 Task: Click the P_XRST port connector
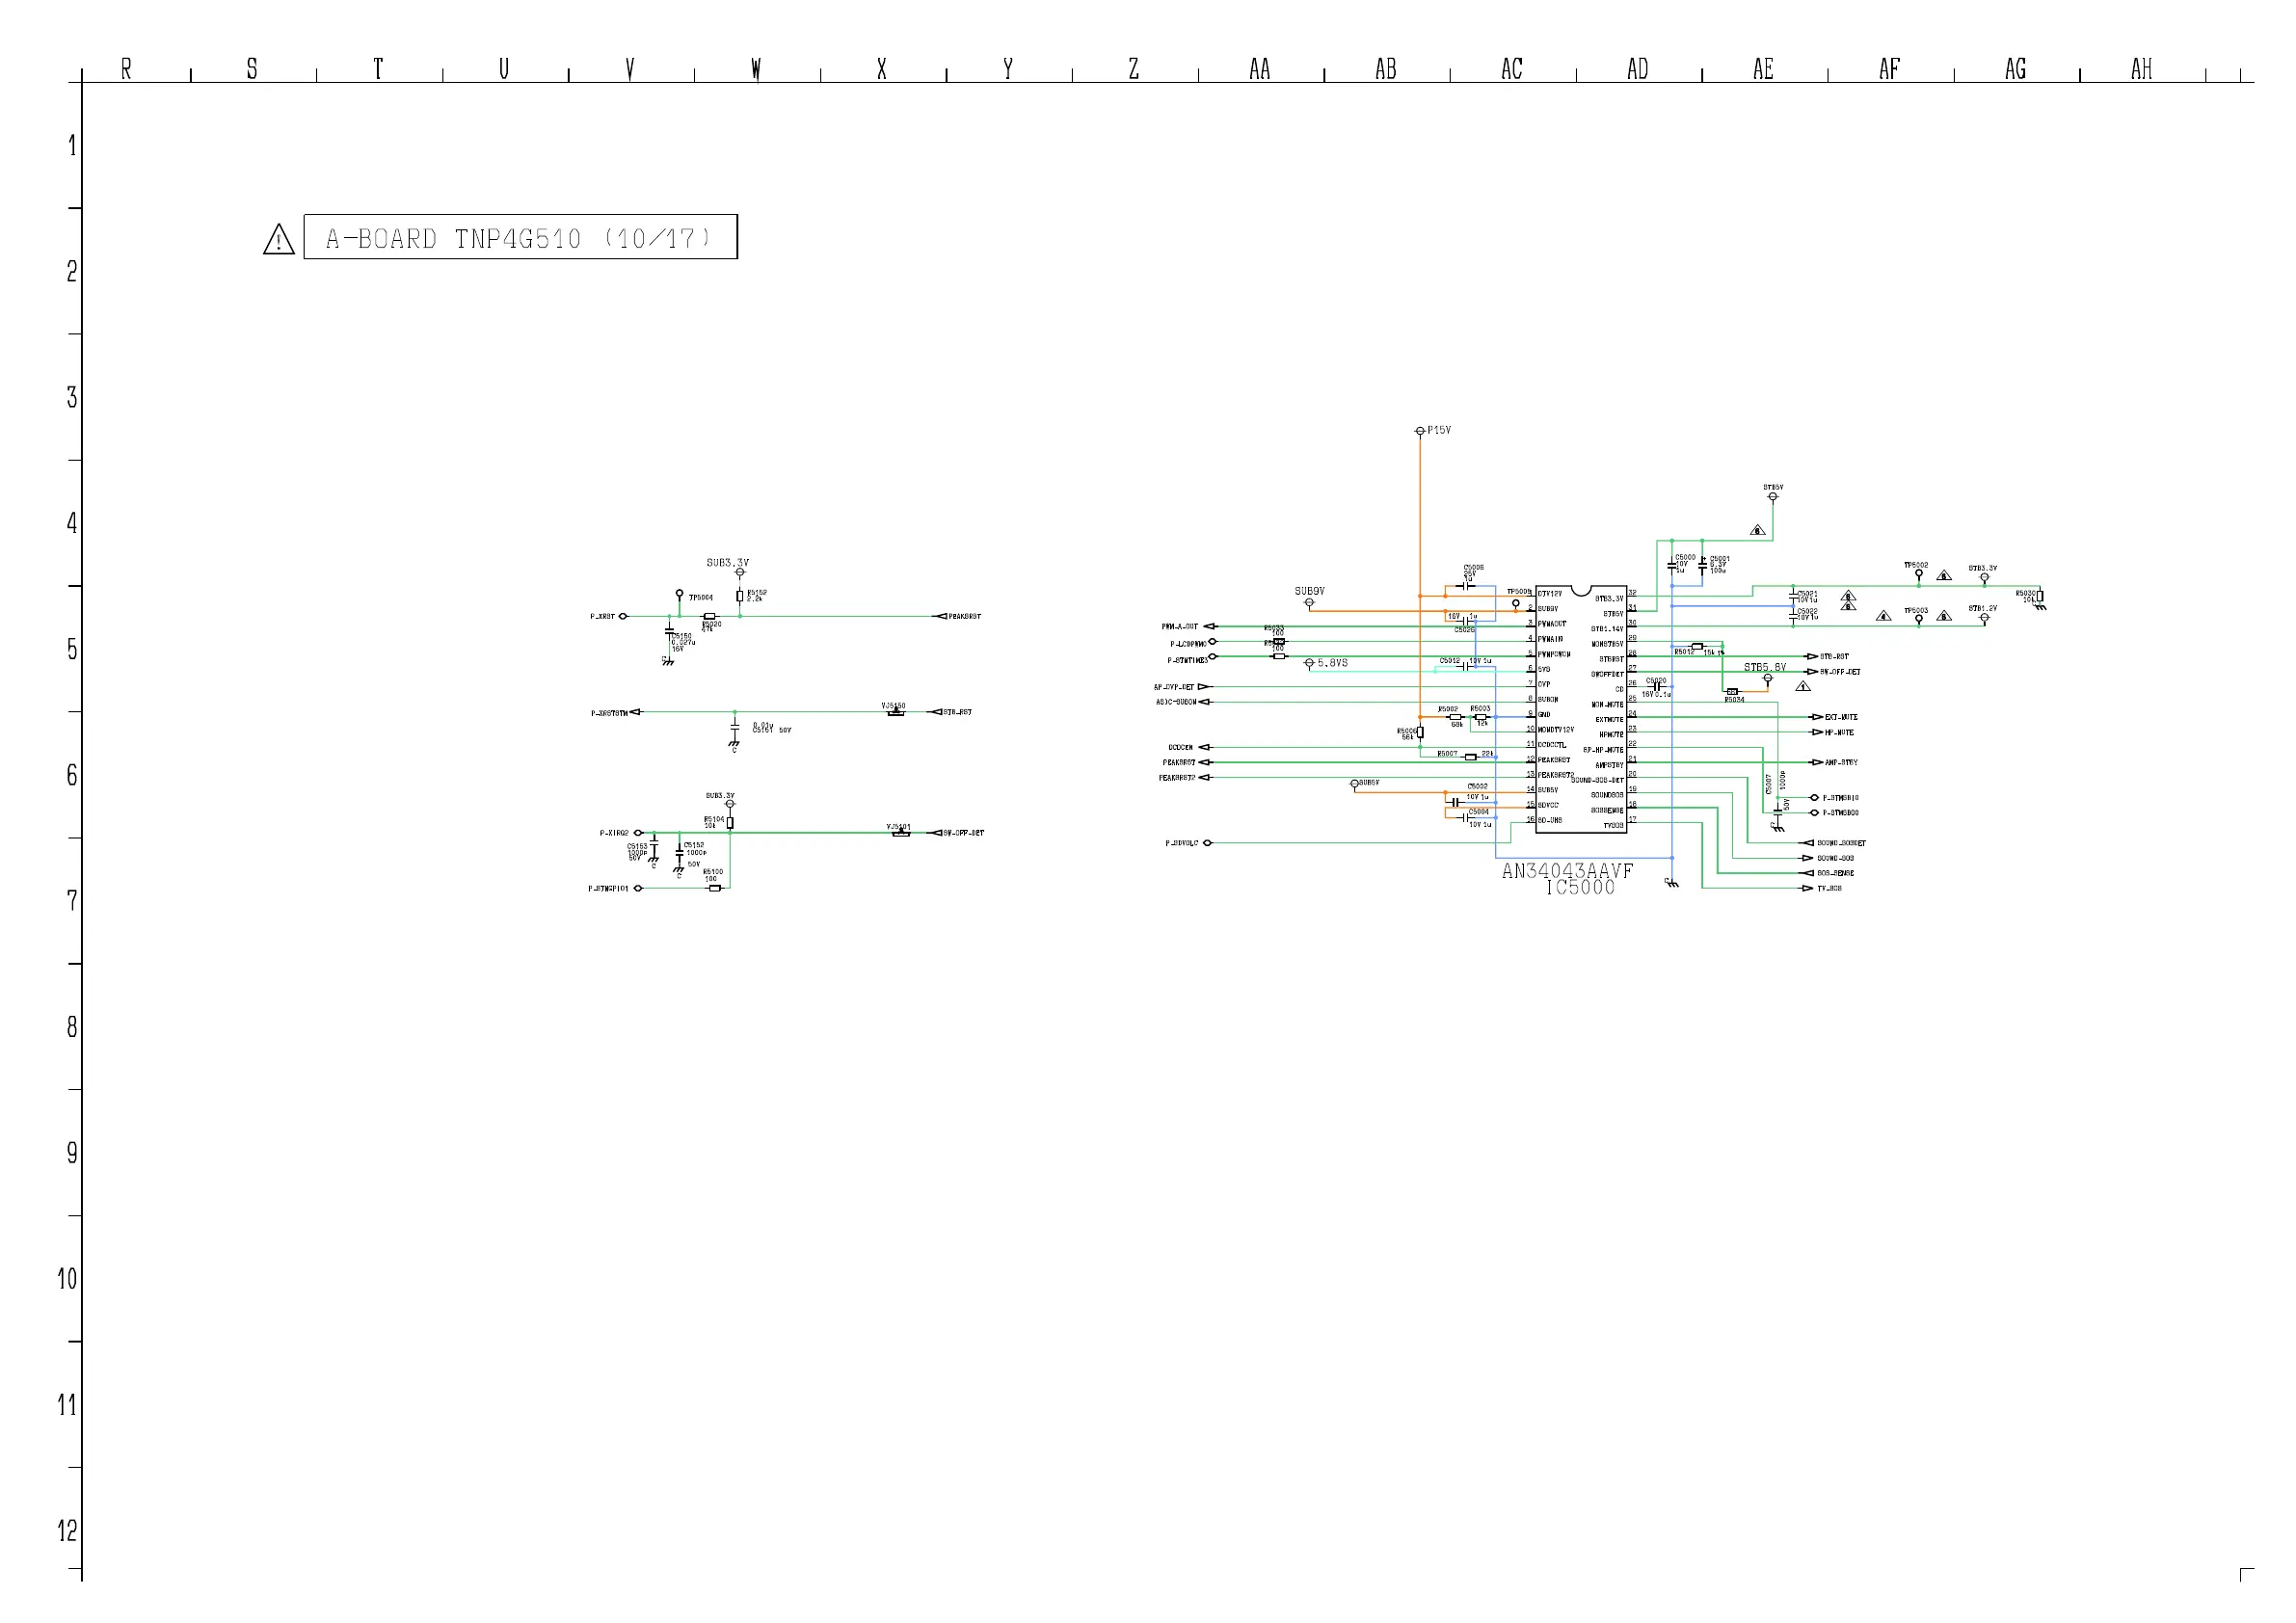click(623, 616)
